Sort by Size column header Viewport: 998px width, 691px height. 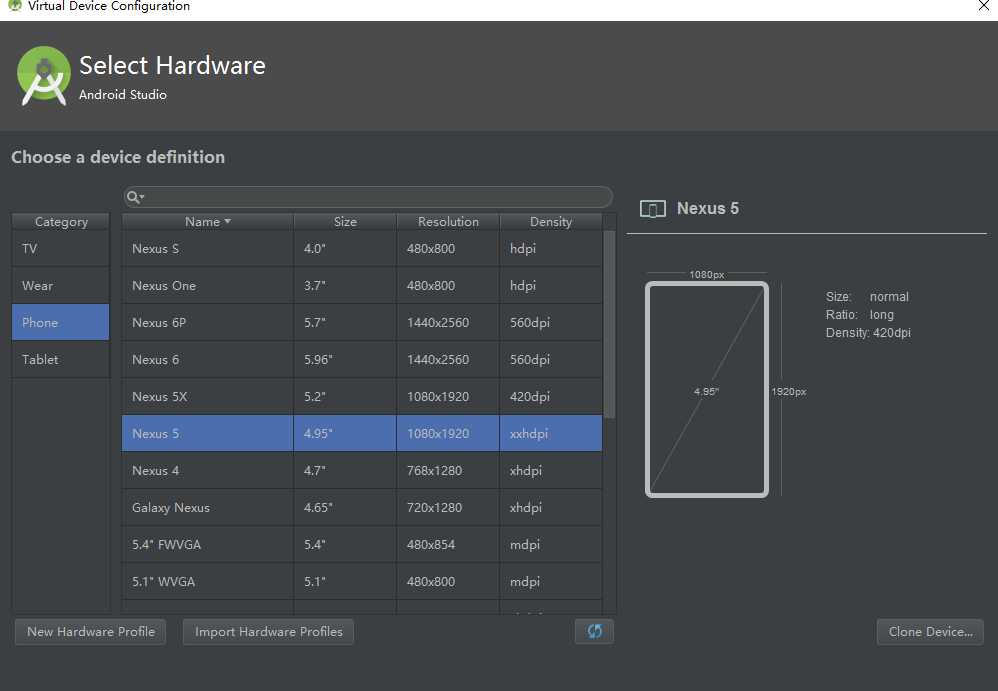point(345,221)
